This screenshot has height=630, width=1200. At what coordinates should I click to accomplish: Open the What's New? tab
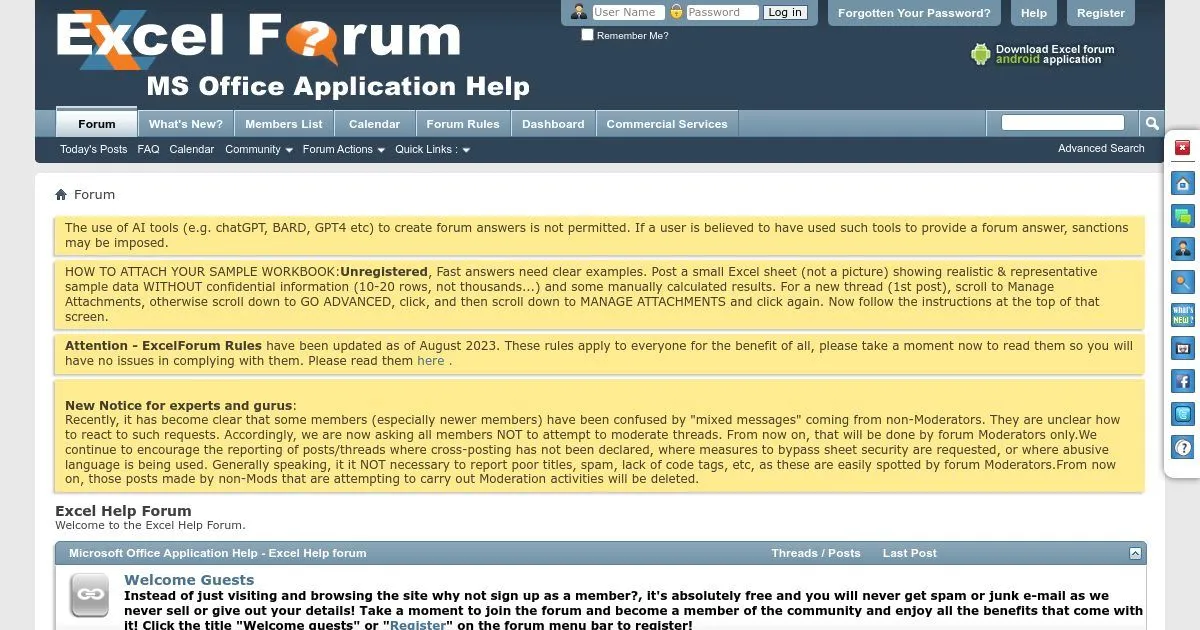coord(186,123)
